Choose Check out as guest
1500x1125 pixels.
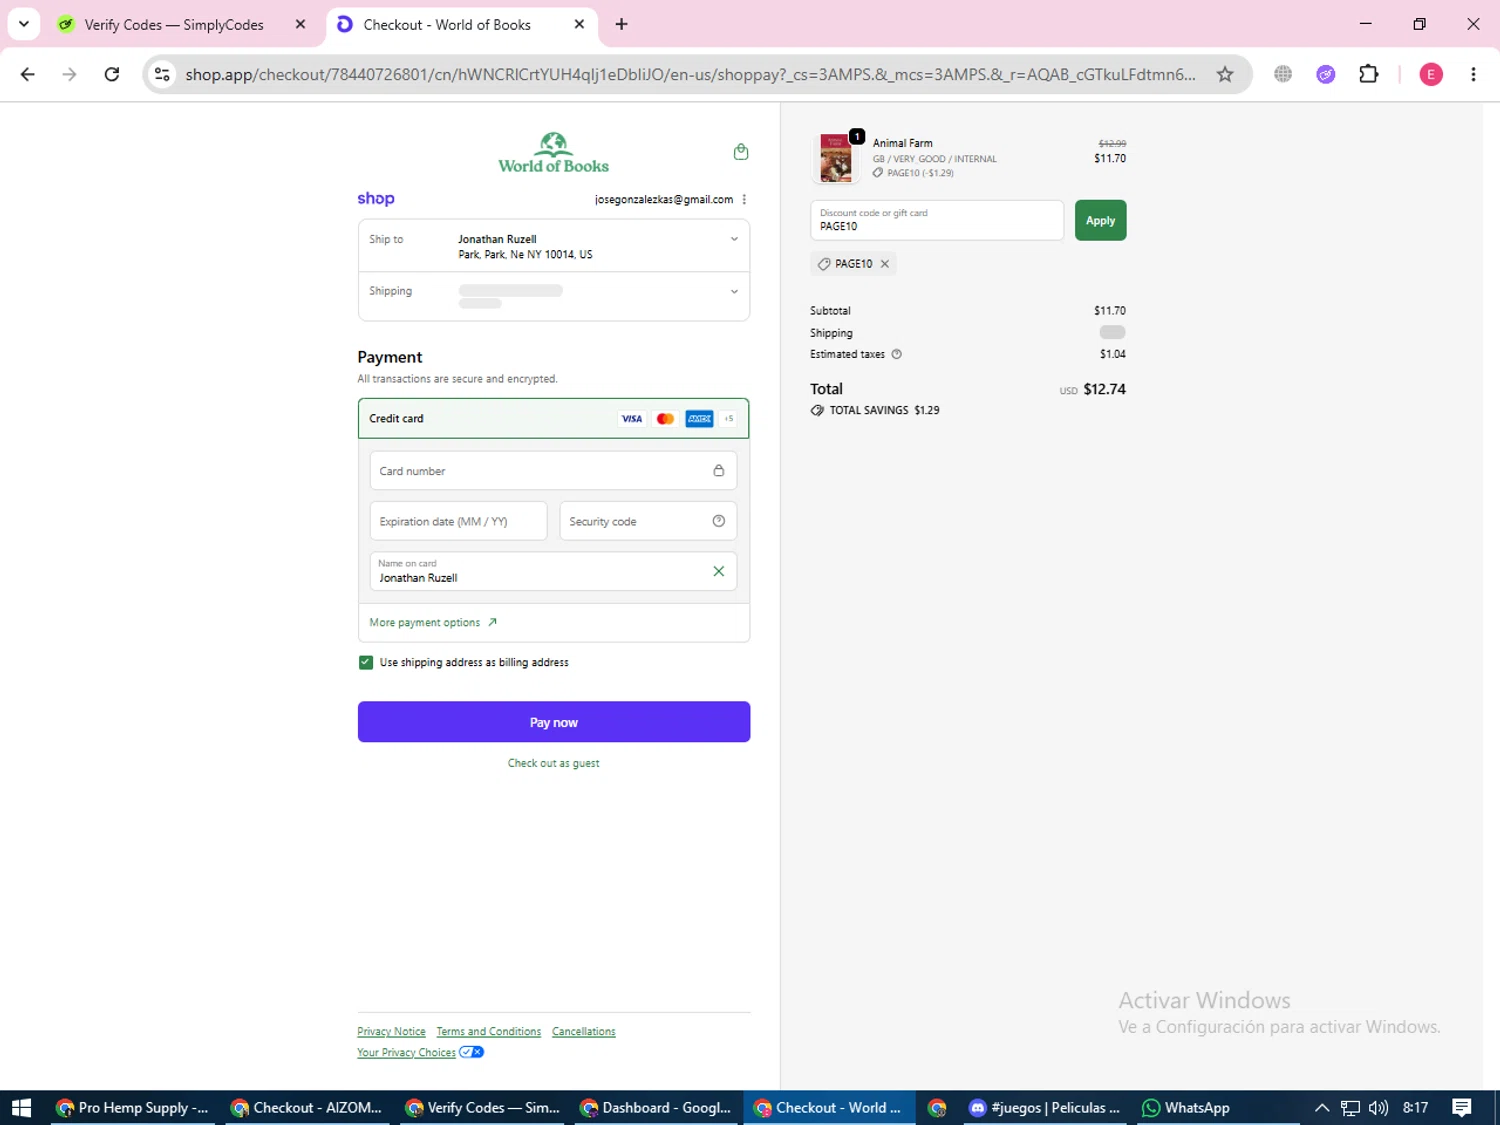(x=554, y=763)
